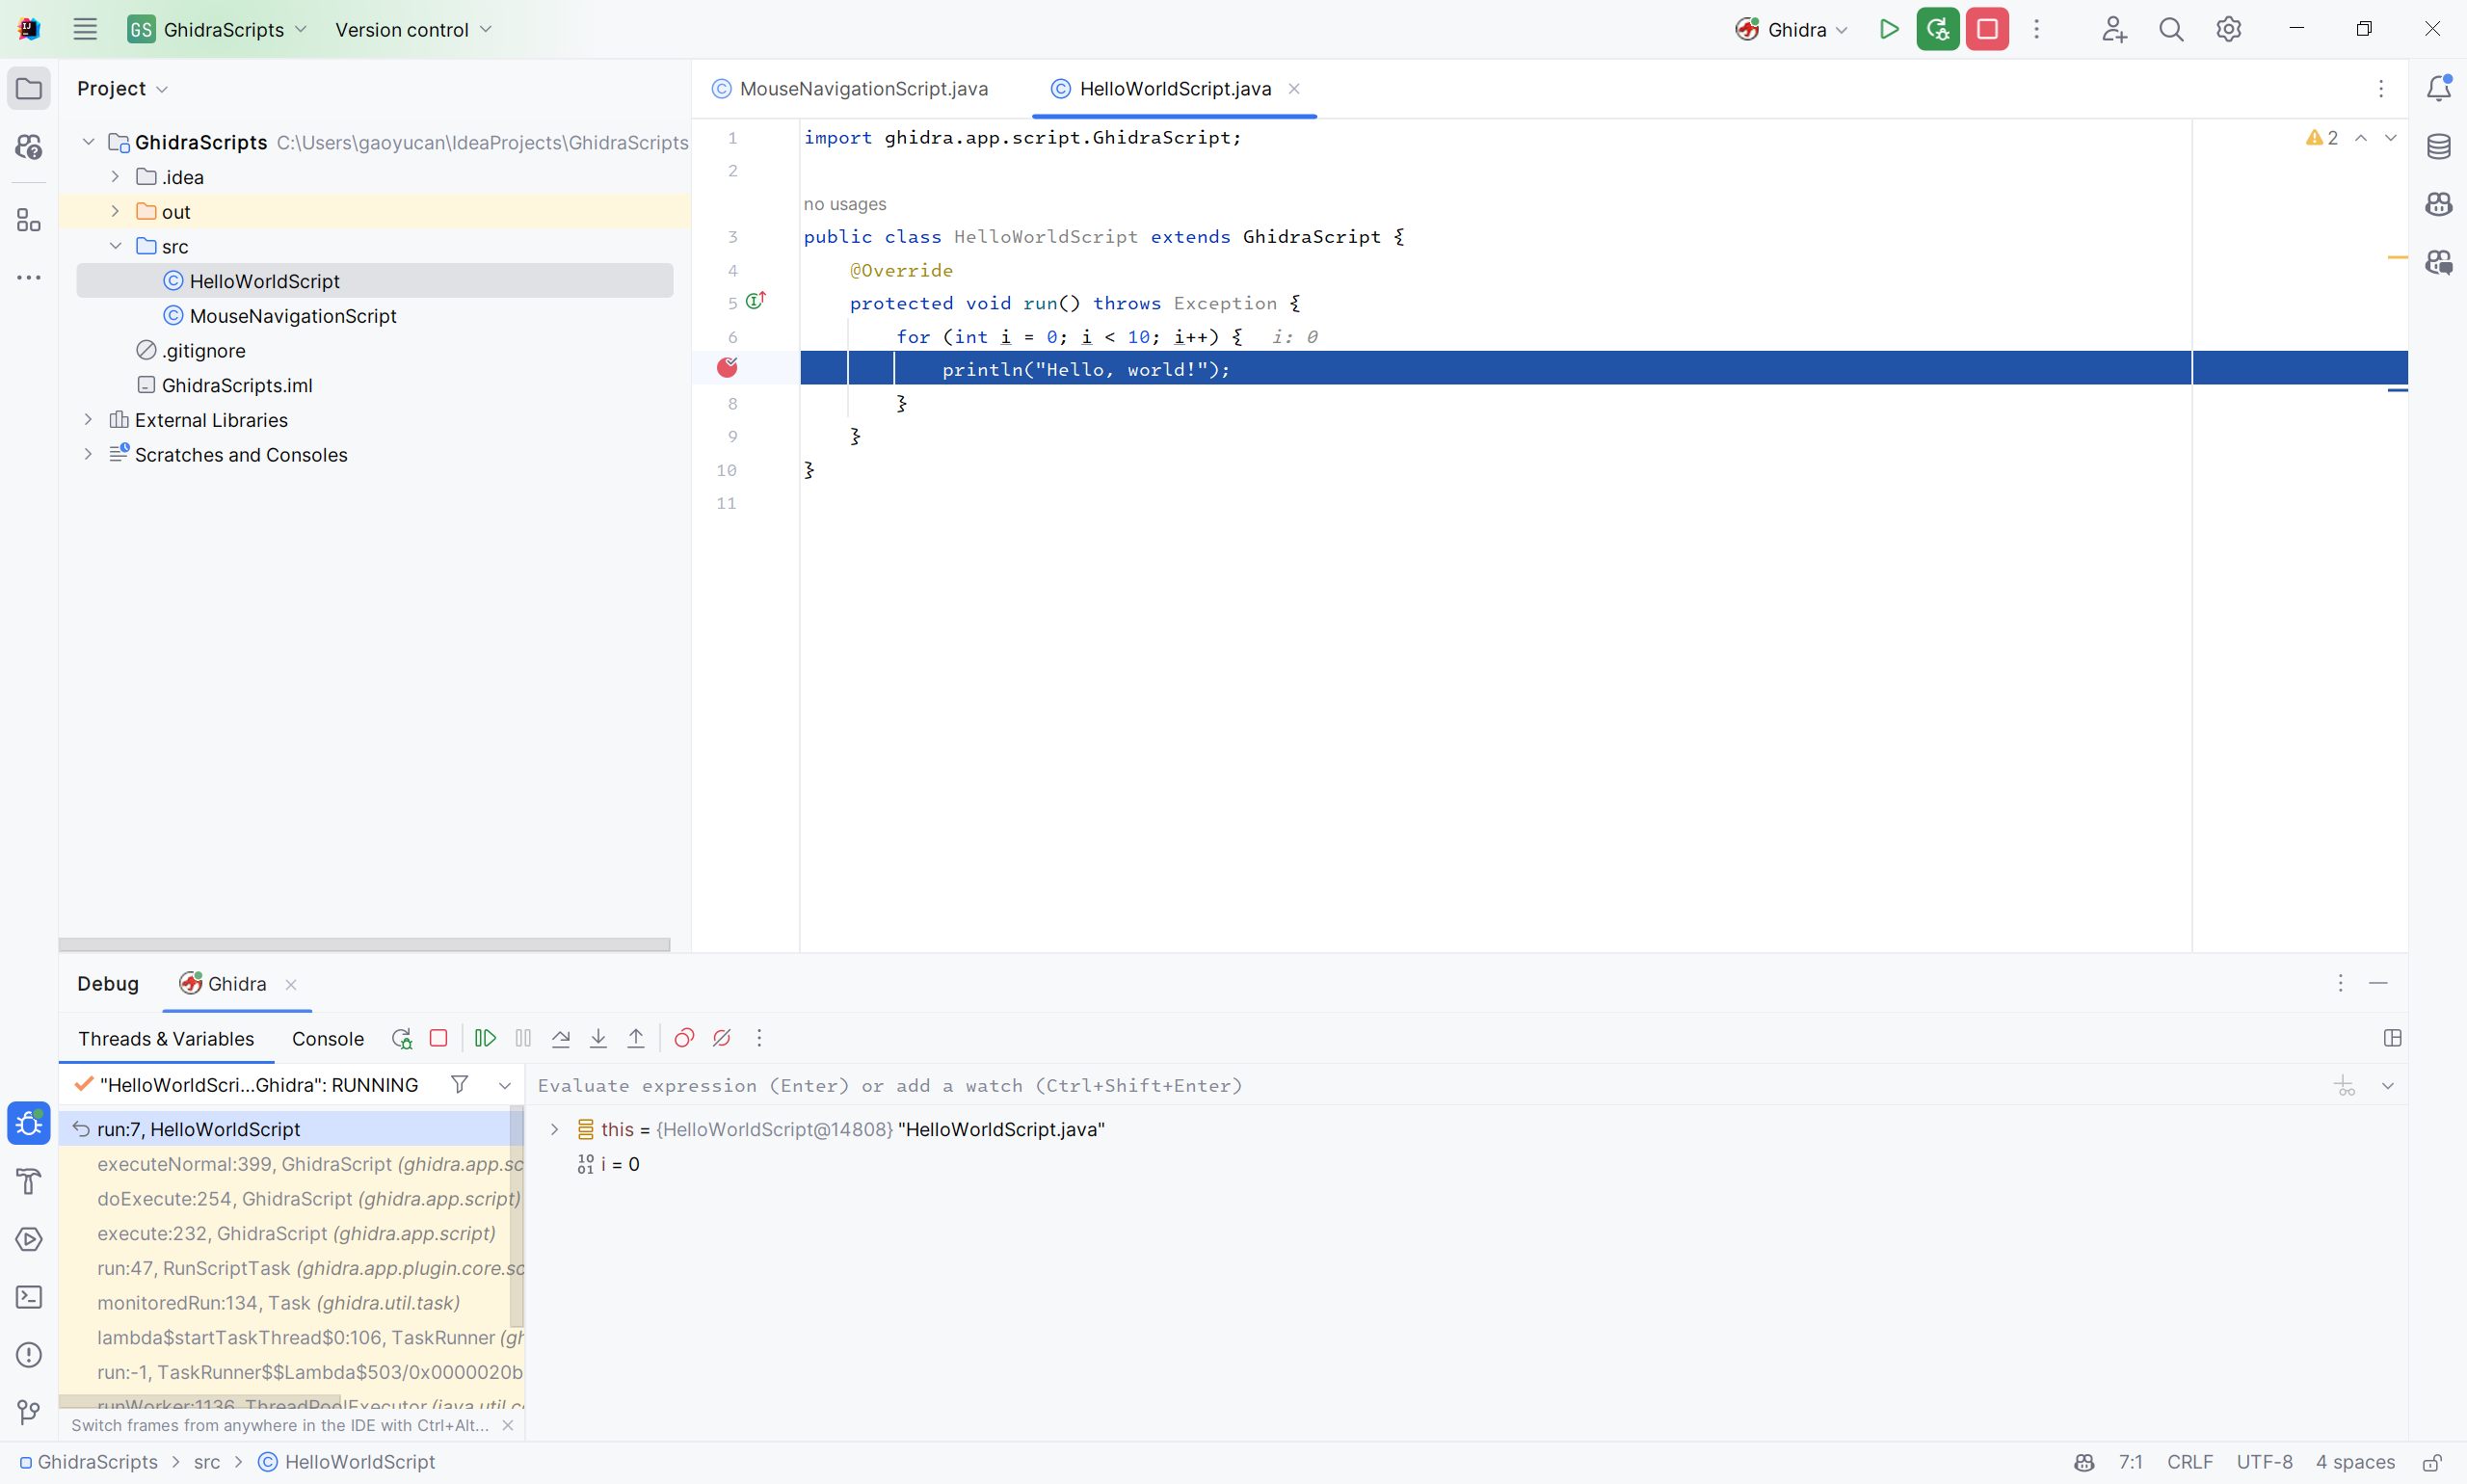Open Notifications bell panel

(x=2438, y=88)
